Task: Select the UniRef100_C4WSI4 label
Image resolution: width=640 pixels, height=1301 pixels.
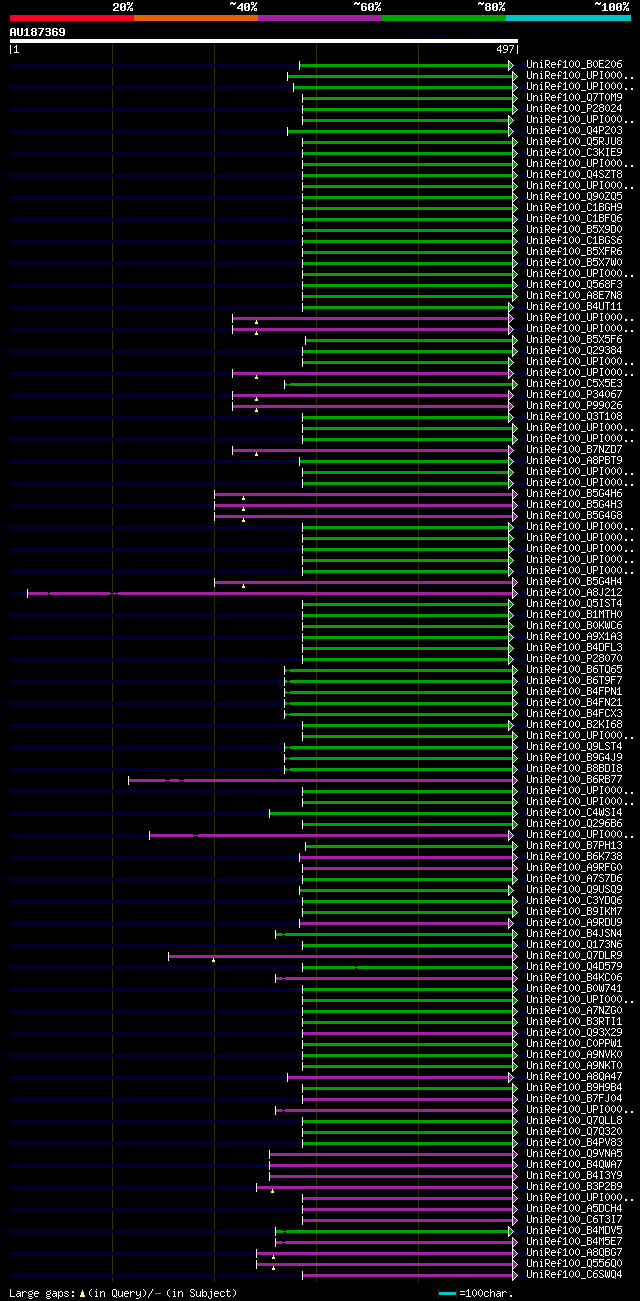Action: (x=575, y=813)
